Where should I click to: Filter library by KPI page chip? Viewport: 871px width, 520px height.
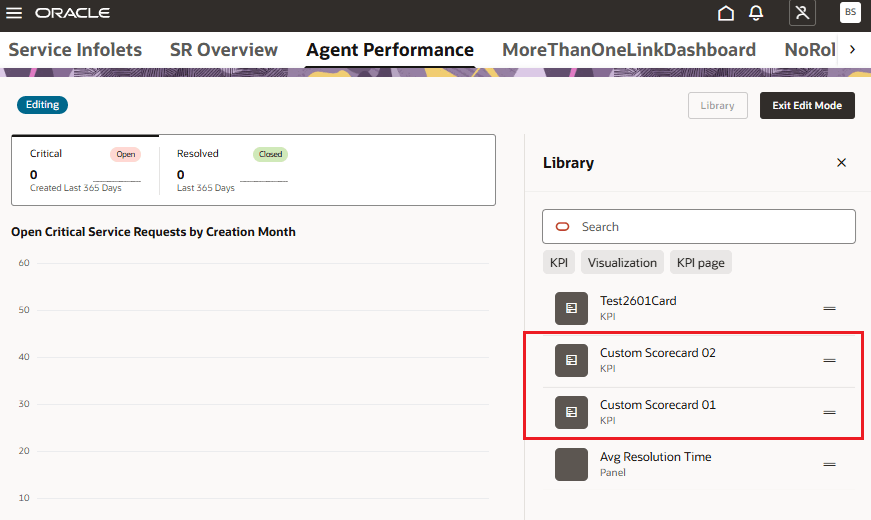click(x=700, y=262)
